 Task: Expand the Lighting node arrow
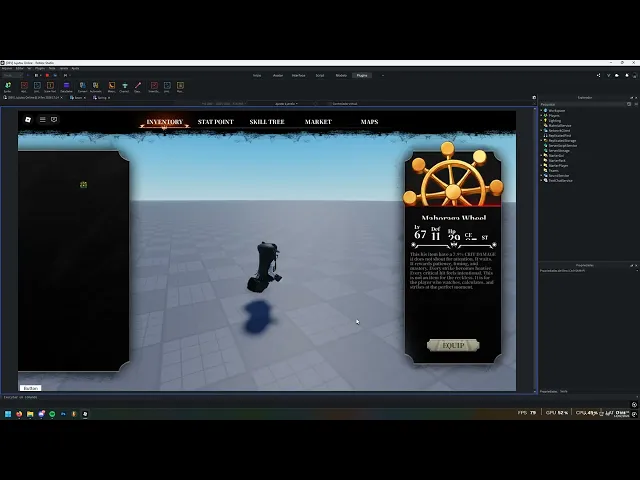[x=542, y=120]
